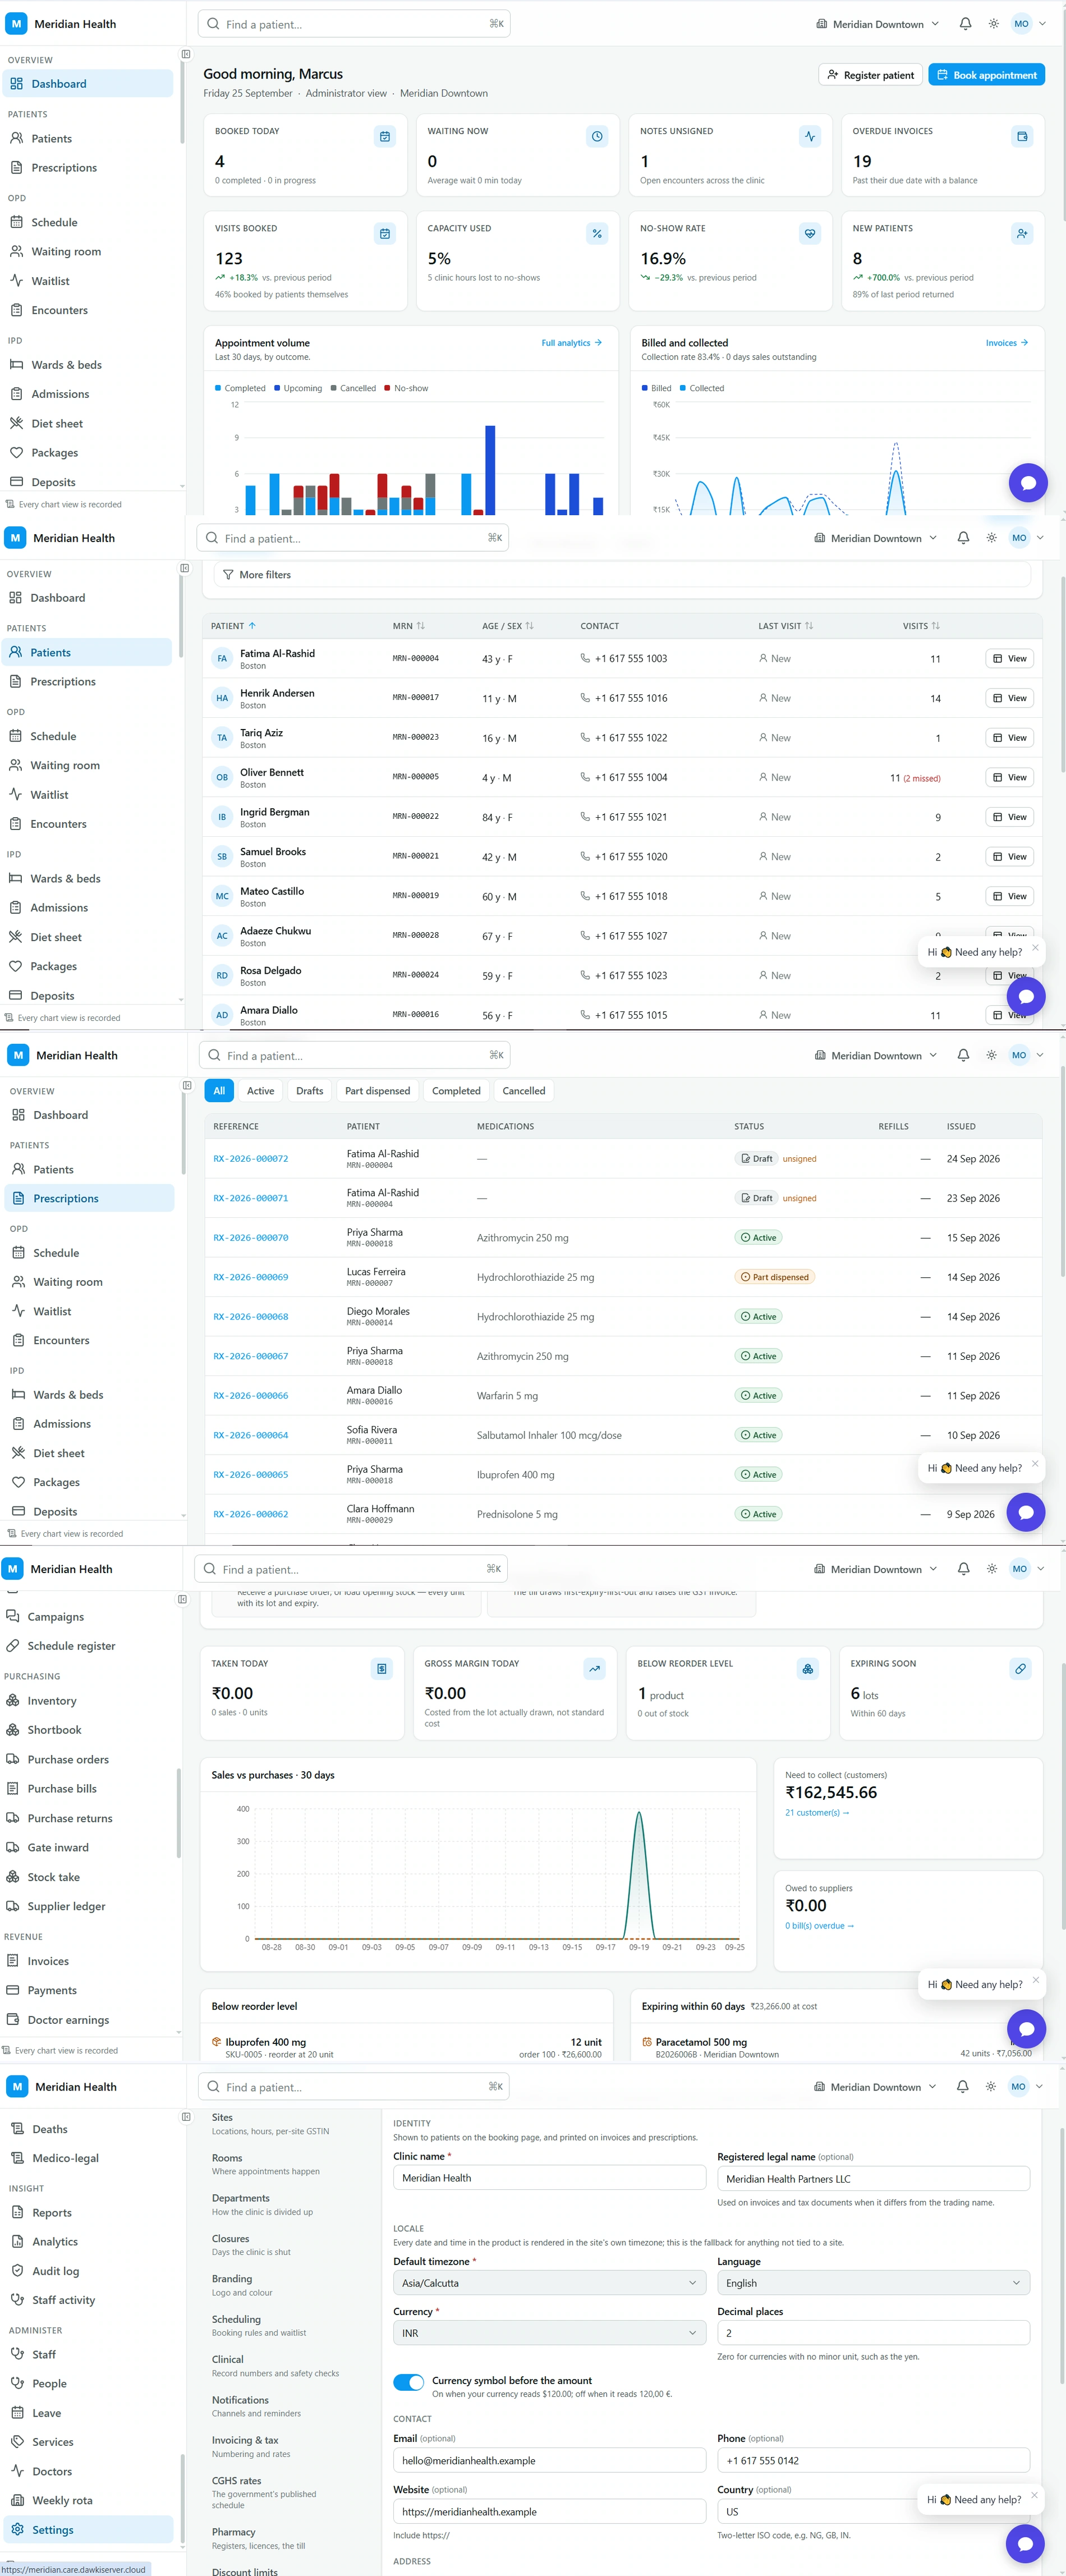Click the Website input field
The height and width of the screenshot is (2576, 1066).
tap(549, 2511)
